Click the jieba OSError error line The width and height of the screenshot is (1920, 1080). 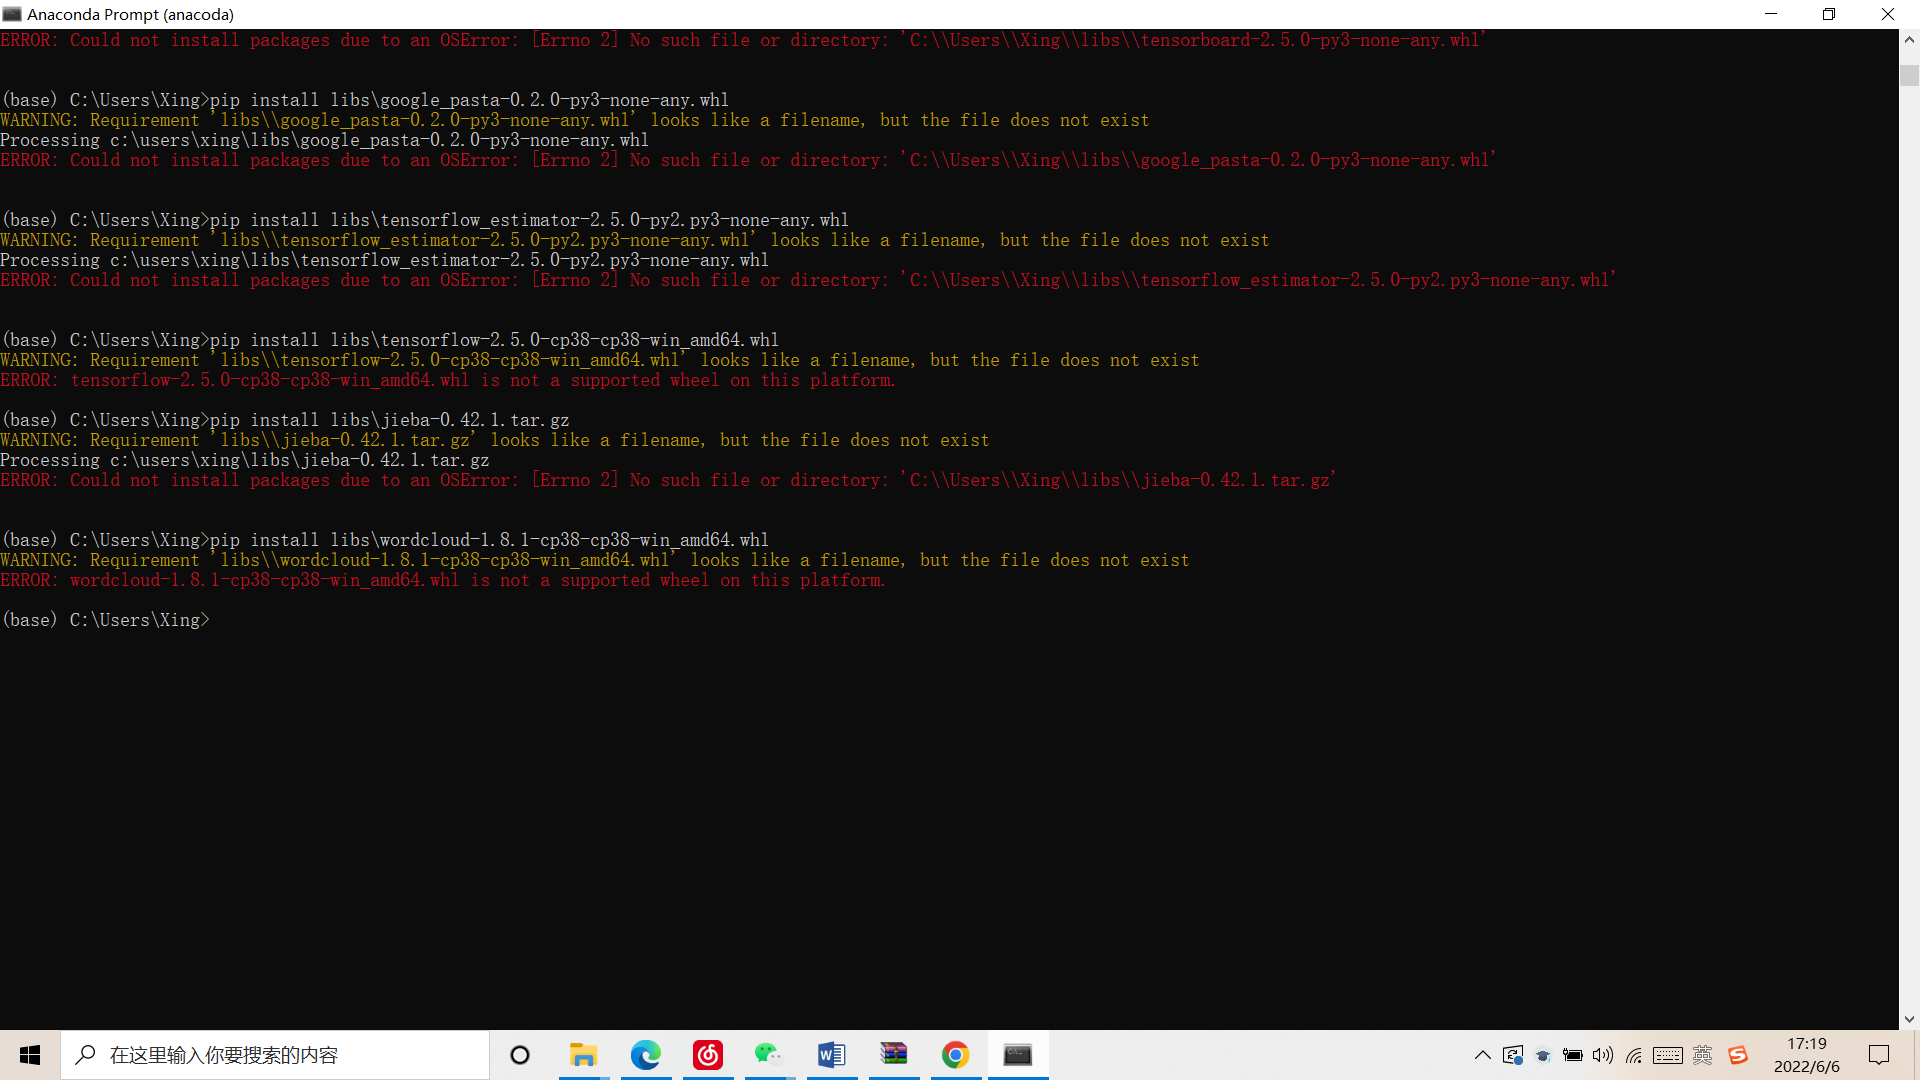(x=668, y=480)
